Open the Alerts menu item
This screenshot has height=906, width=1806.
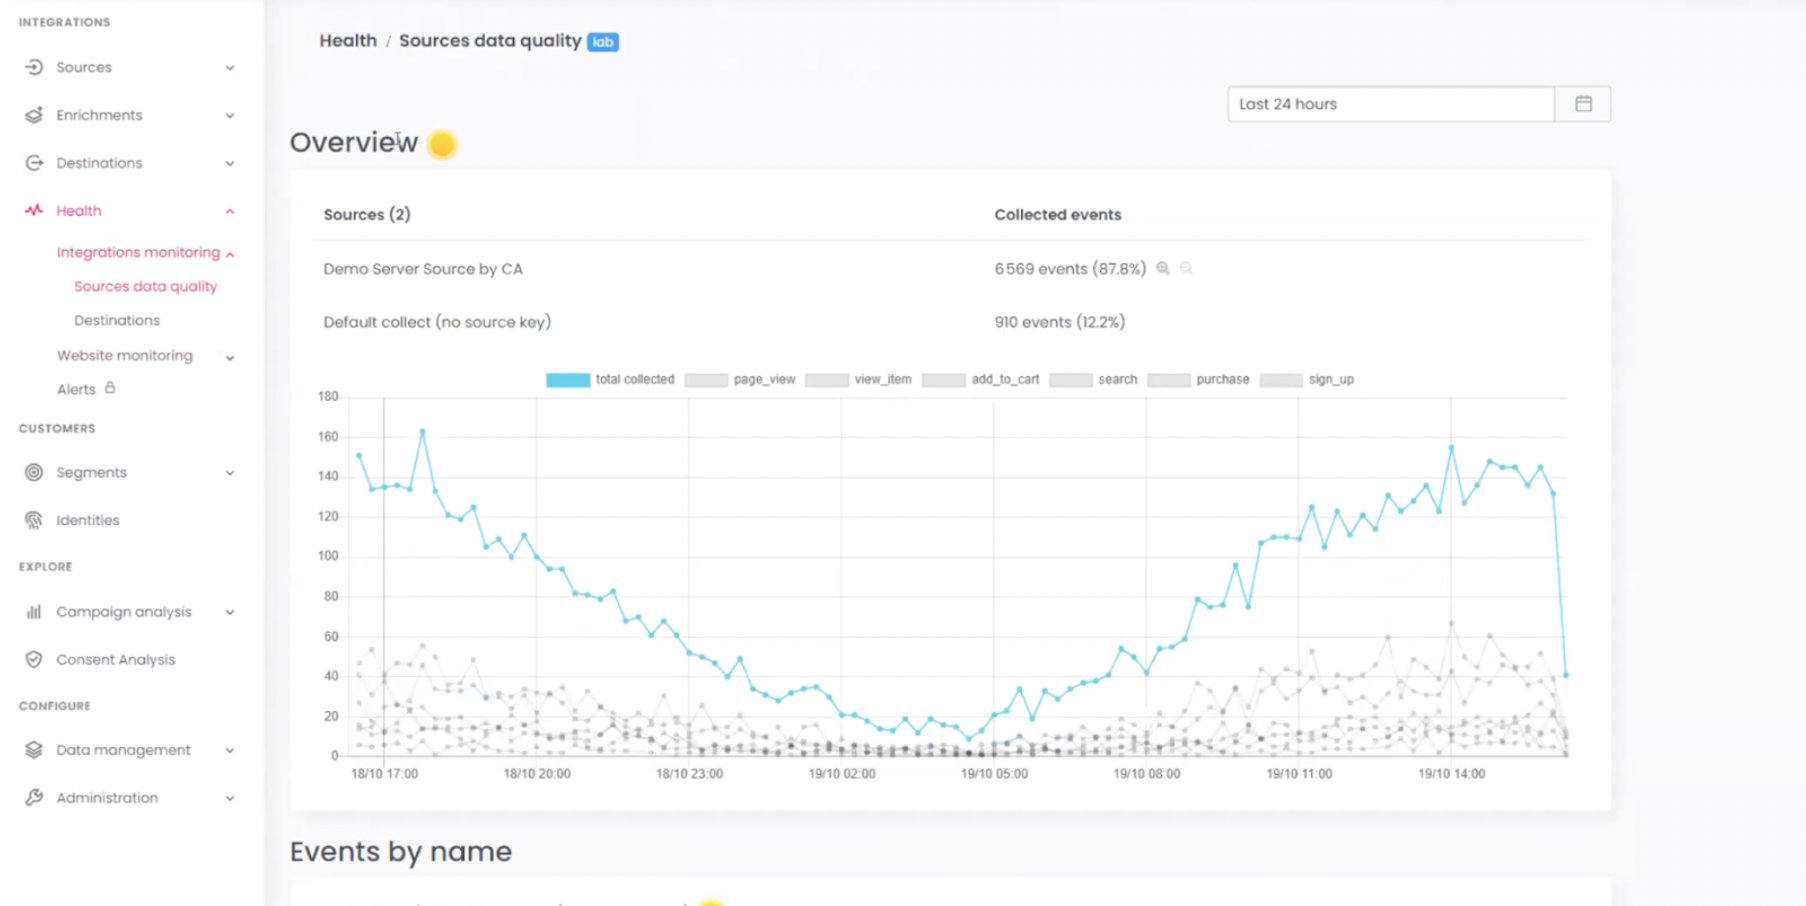tap(76, 389)
